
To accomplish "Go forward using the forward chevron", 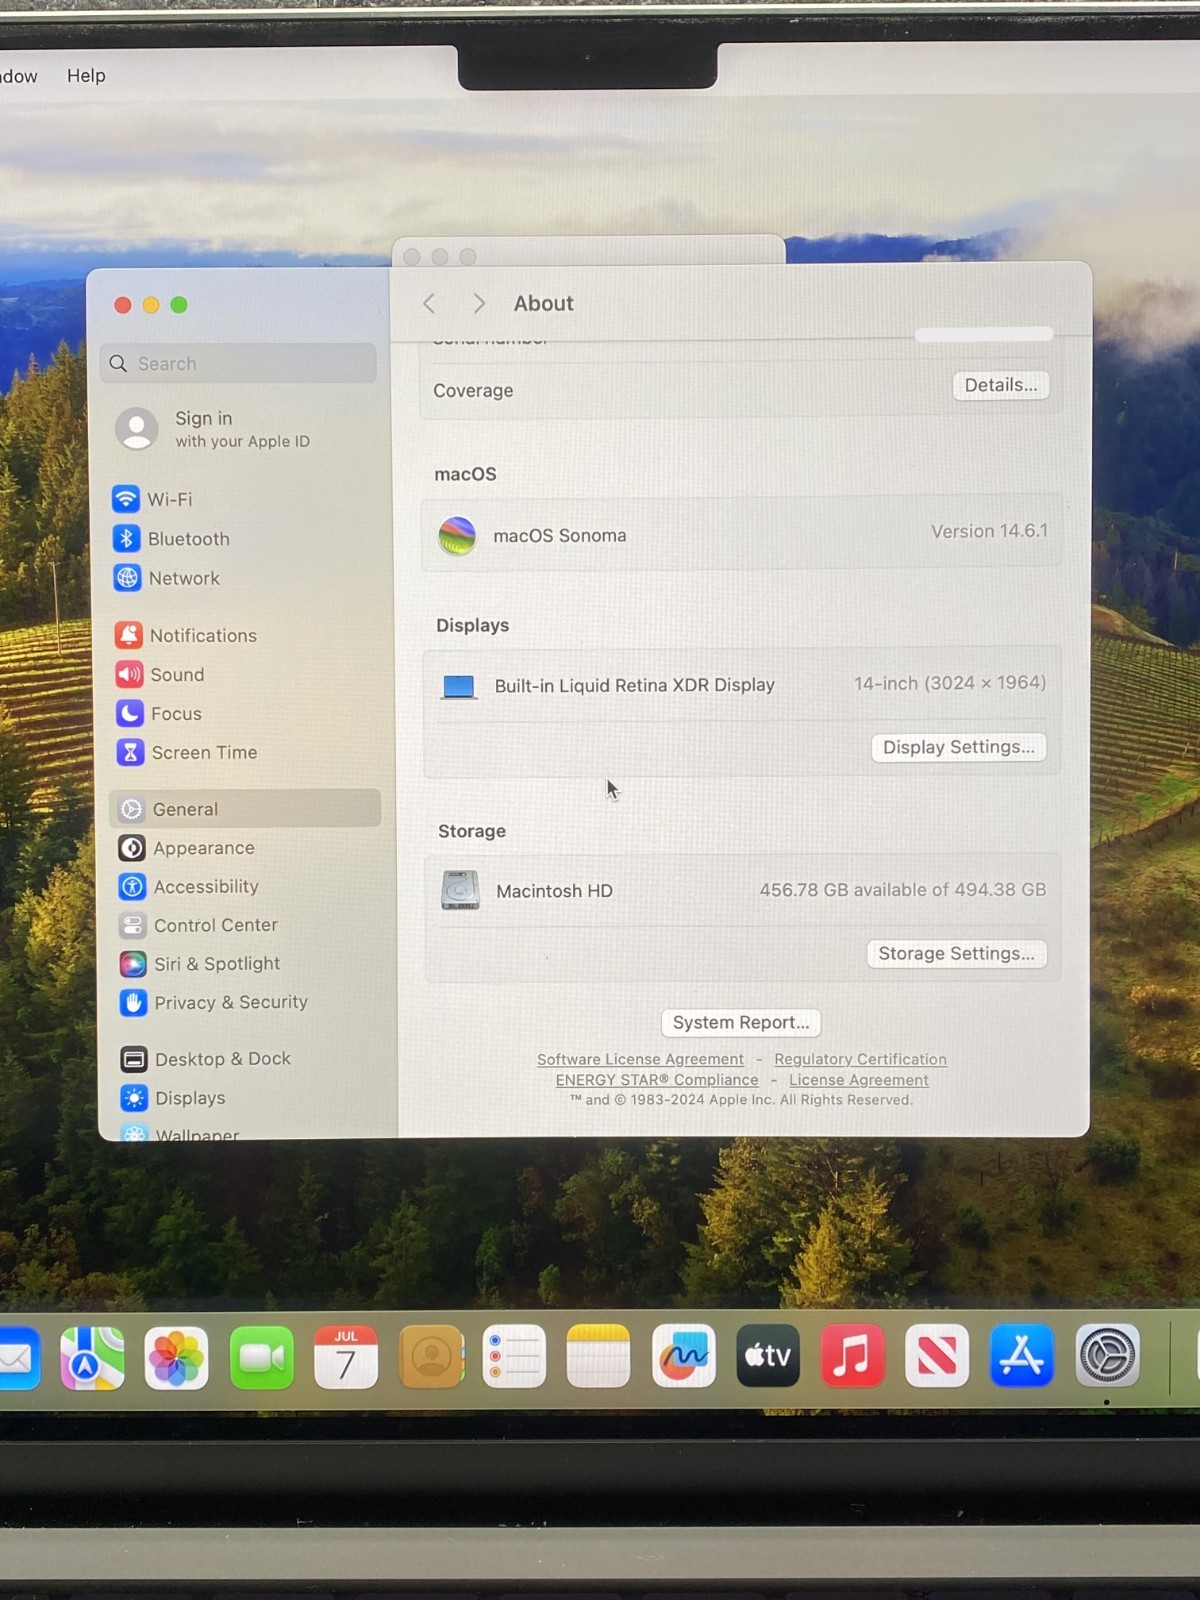I will click(x=479, y=303).
